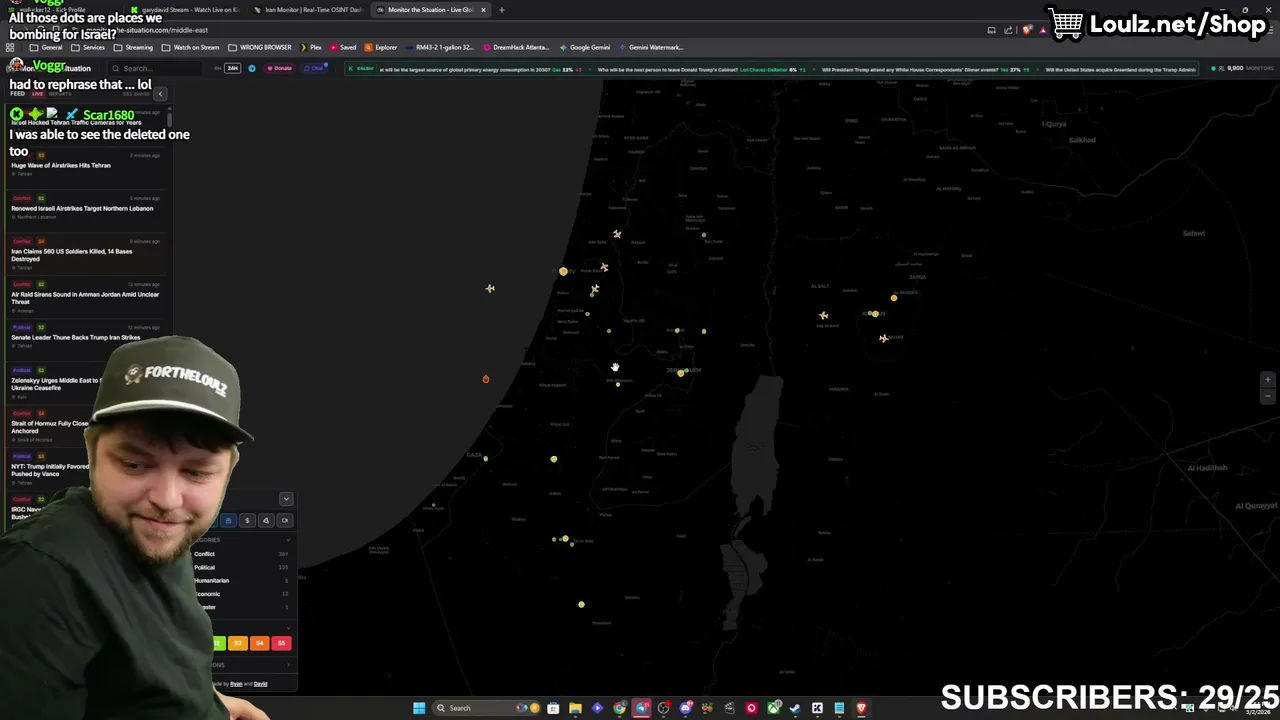Collapse the feed sidebar arrow
1280x720 pixels.
160,94
